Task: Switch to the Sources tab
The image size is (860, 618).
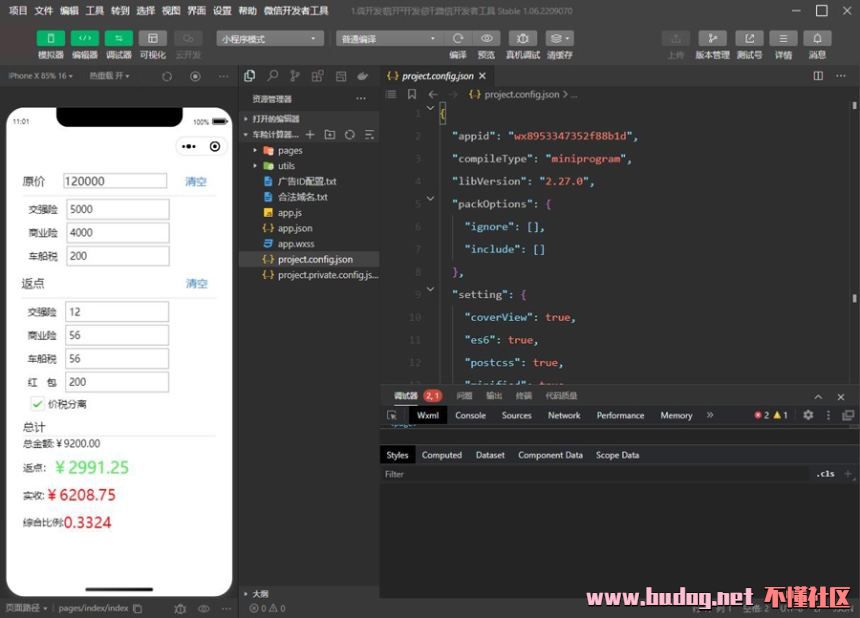Action: pyautogui.click(x=517, y=416)
